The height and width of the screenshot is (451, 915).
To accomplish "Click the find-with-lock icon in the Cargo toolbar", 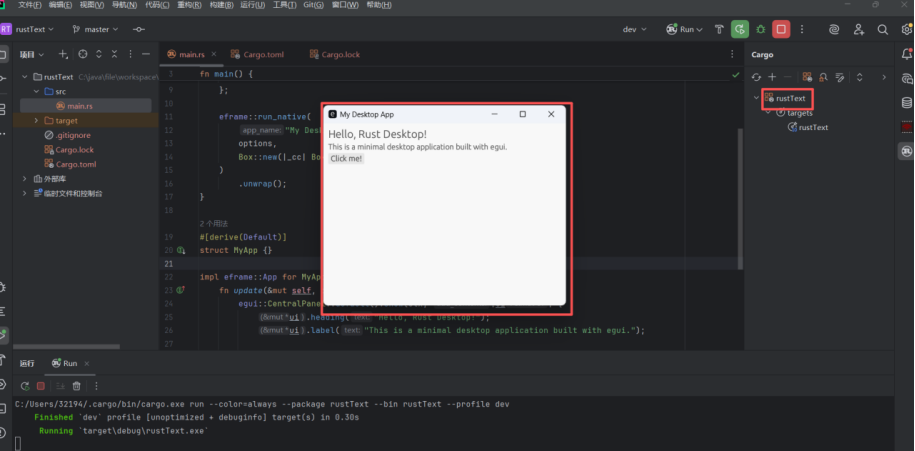I will coord(823,77).
